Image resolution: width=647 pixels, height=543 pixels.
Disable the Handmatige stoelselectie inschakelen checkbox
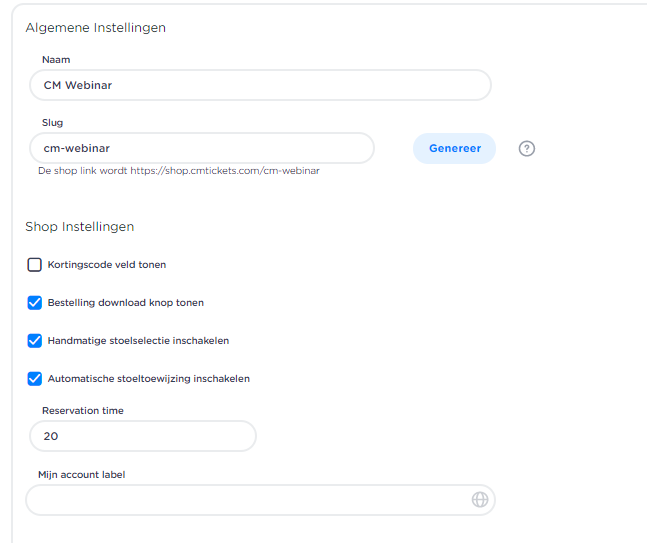click(35, 341)
